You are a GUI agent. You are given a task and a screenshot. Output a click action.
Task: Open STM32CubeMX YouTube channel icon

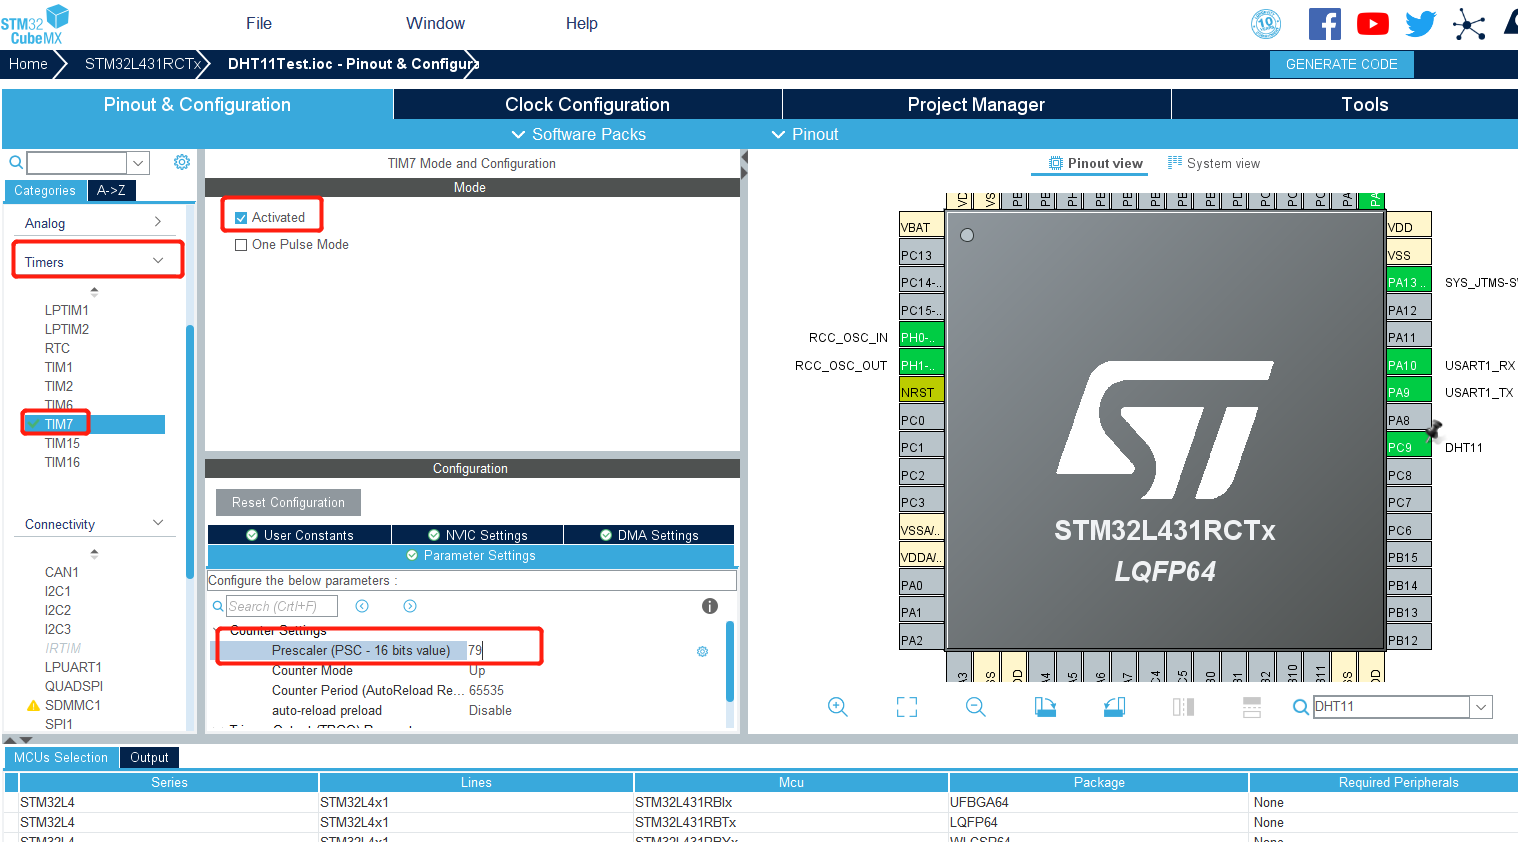point(1372,23)
